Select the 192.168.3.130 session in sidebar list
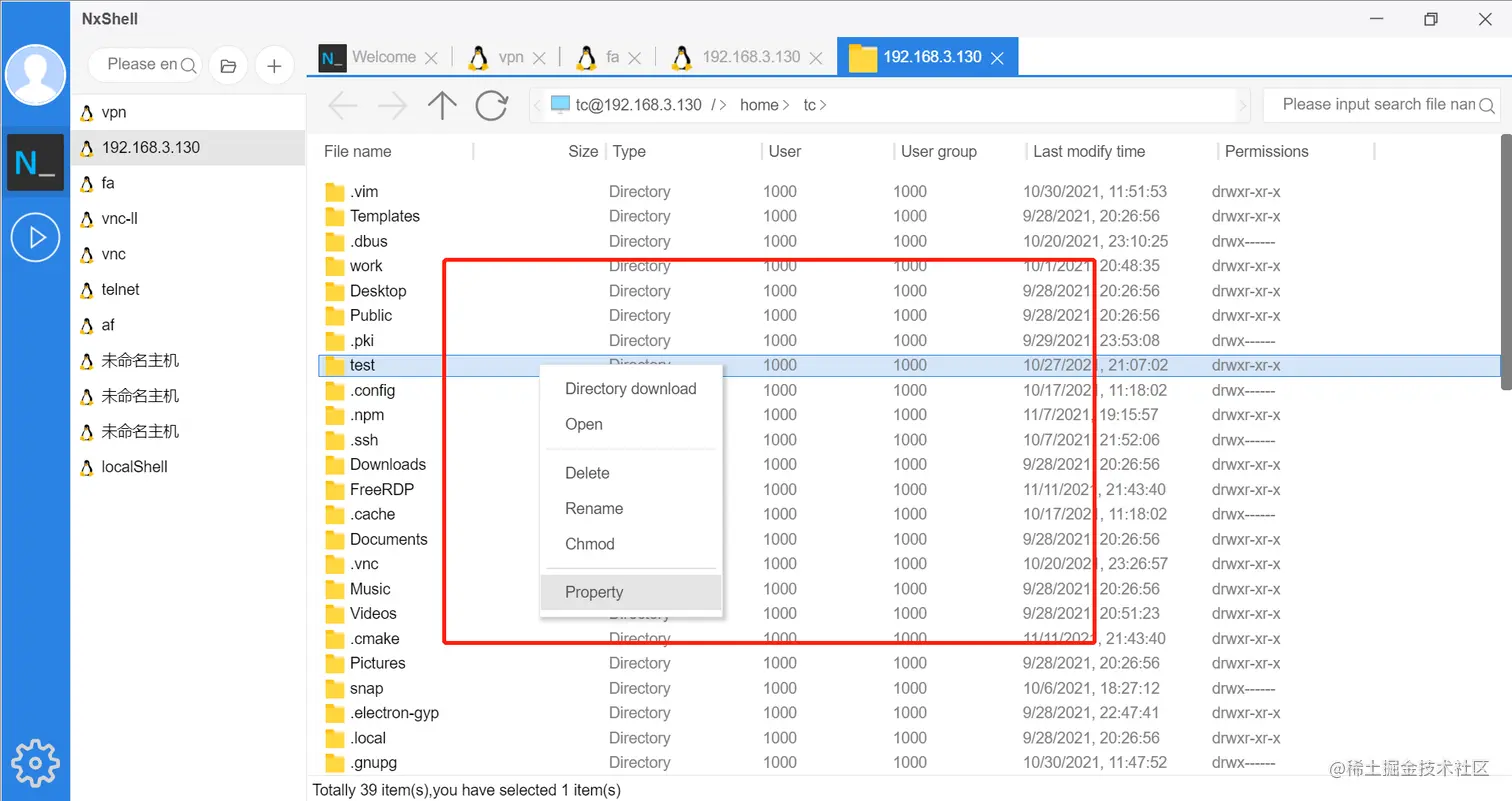1512x801 pixels. coord(188,148)
